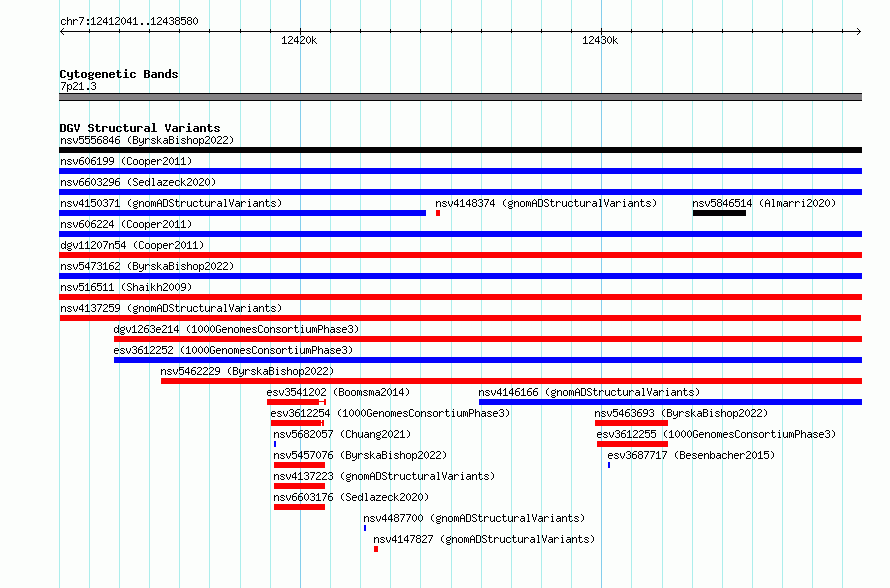Viewport: 890px width, 588px height.
Task: Click nsv4487700 (gnomADStructuralVariants) label
Action: (x=474, y=518)
